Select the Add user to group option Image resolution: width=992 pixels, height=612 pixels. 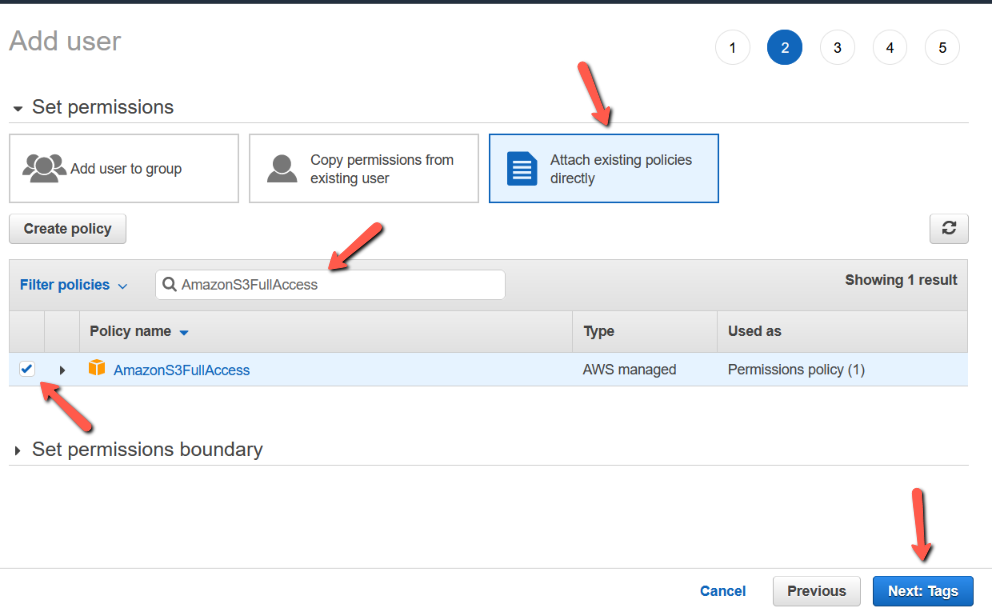coord(124,168)
